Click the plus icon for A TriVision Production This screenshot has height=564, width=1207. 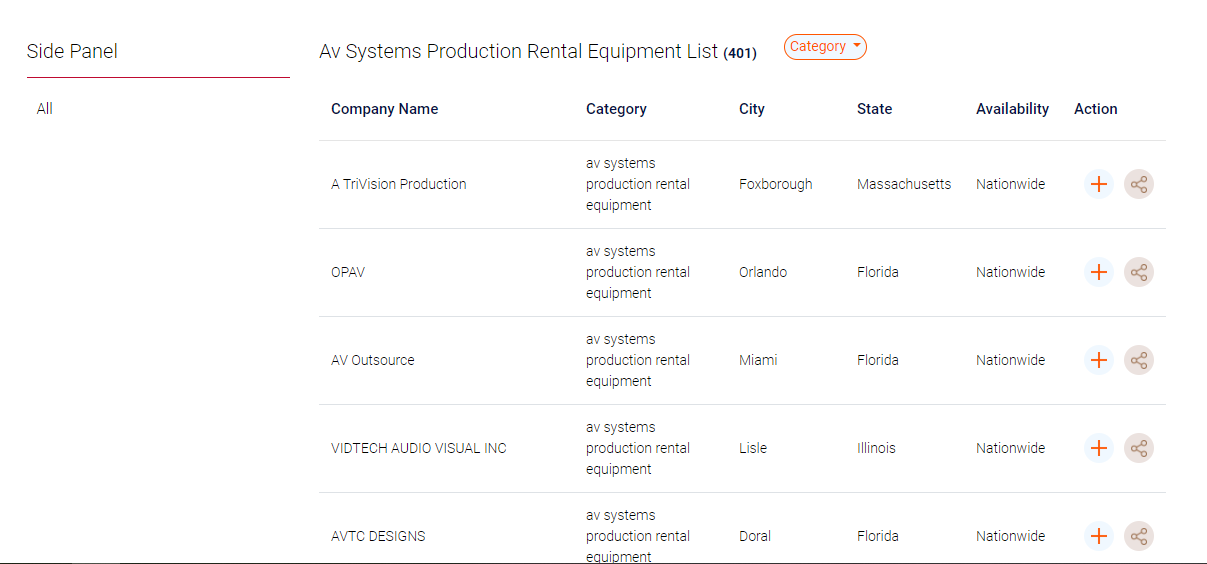click(x=1098, y=184)
